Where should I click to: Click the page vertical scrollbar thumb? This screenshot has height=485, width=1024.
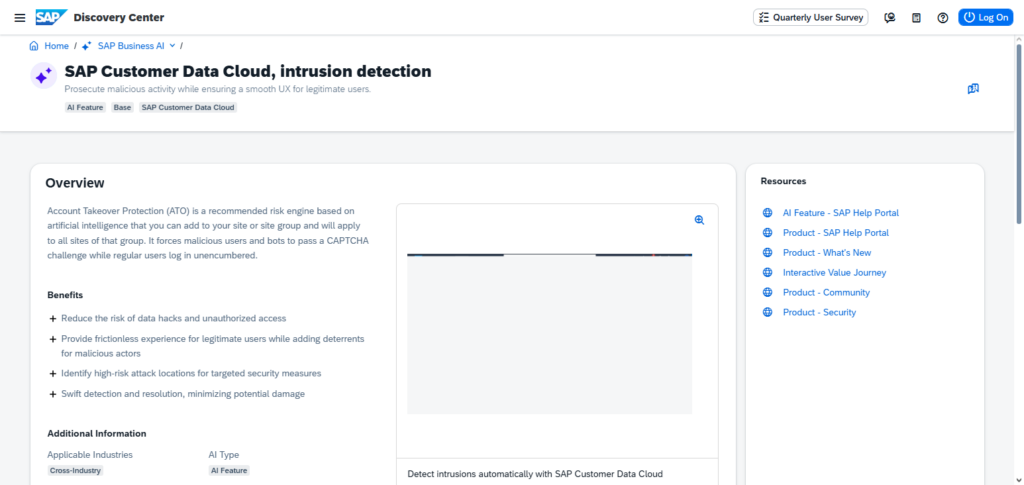pyautogui.click(x=1018, y=134)
